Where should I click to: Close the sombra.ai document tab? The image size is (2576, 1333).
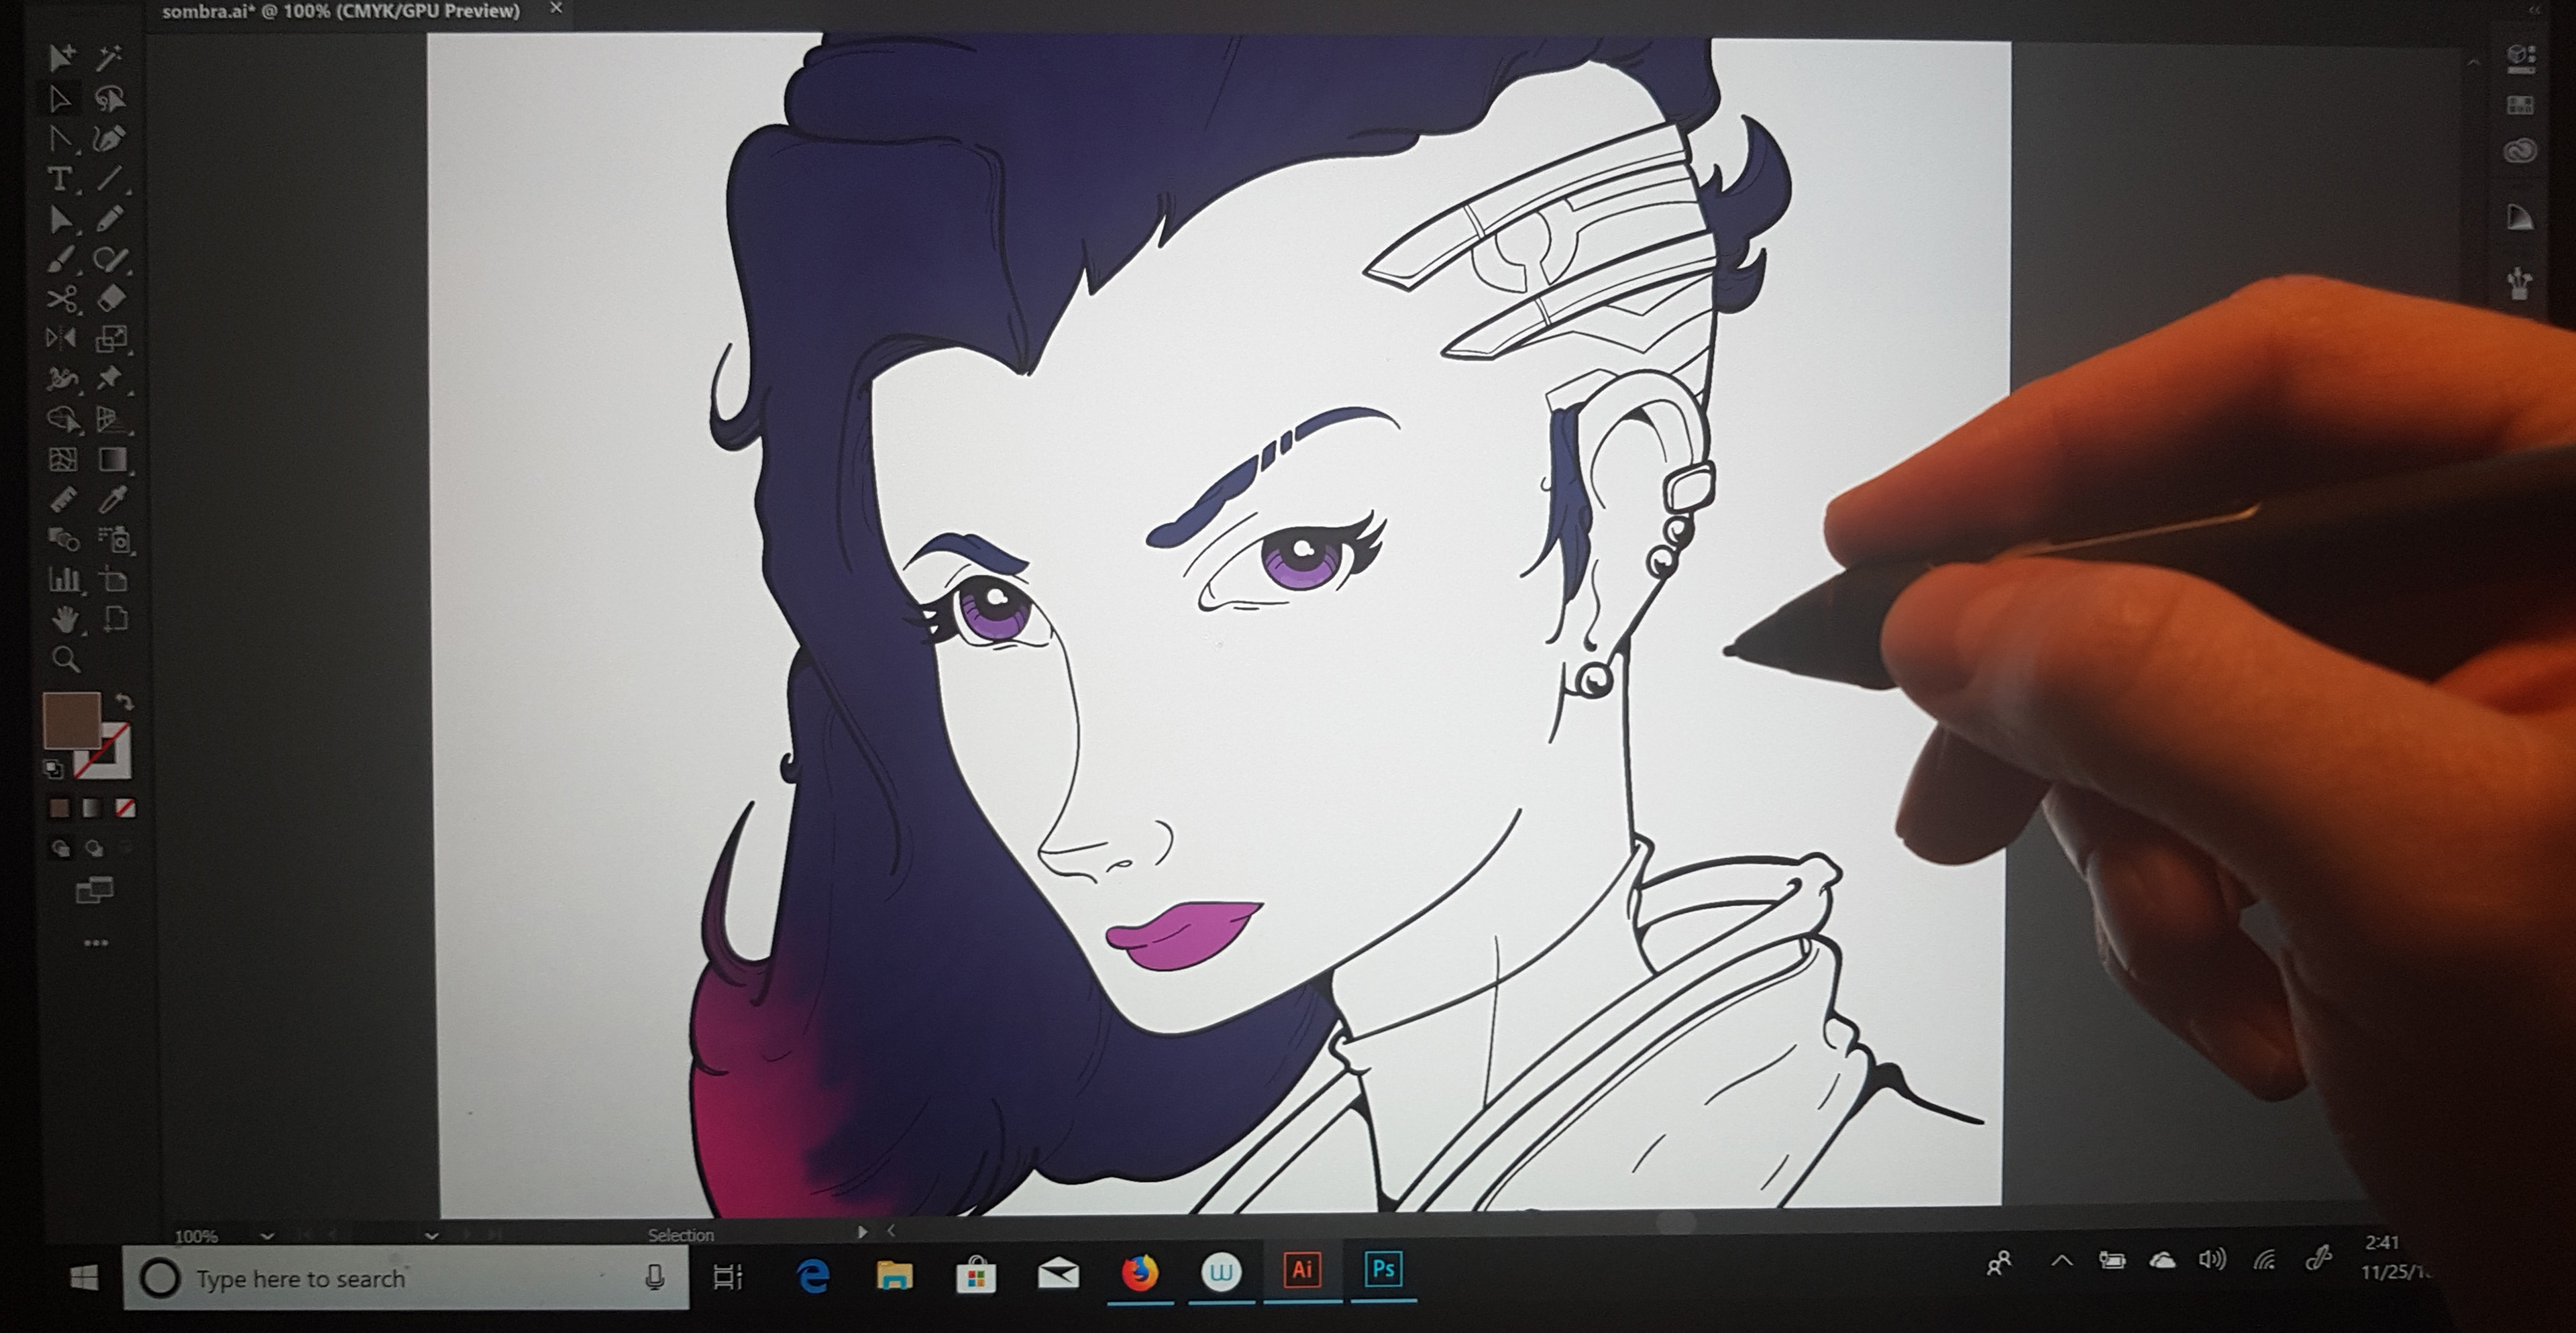(x=557, y=9)
